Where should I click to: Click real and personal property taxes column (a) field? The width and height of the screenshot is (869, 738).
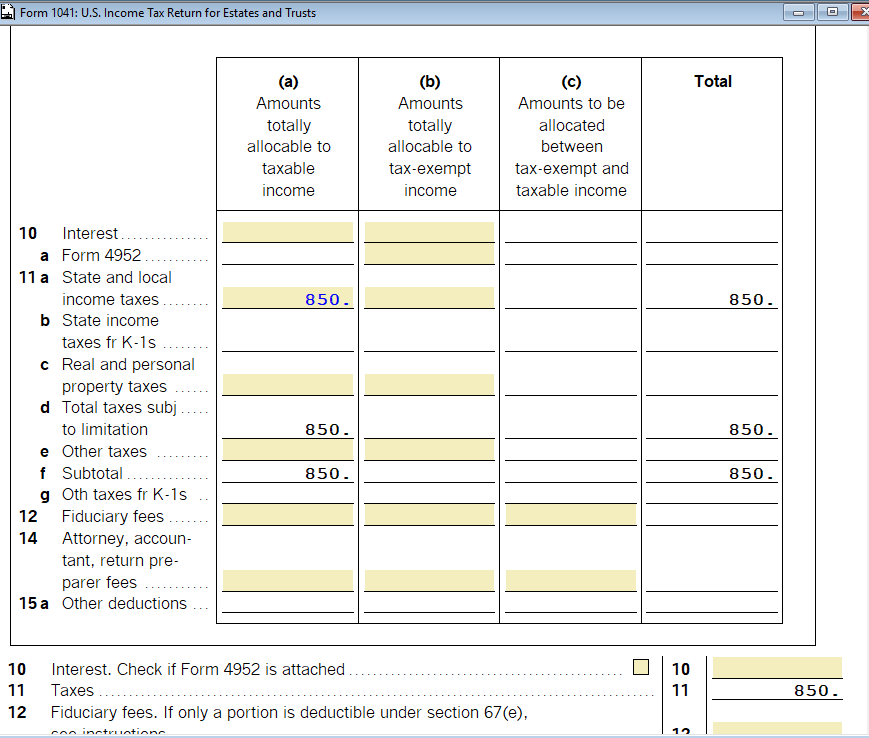(x=288, y=384)
